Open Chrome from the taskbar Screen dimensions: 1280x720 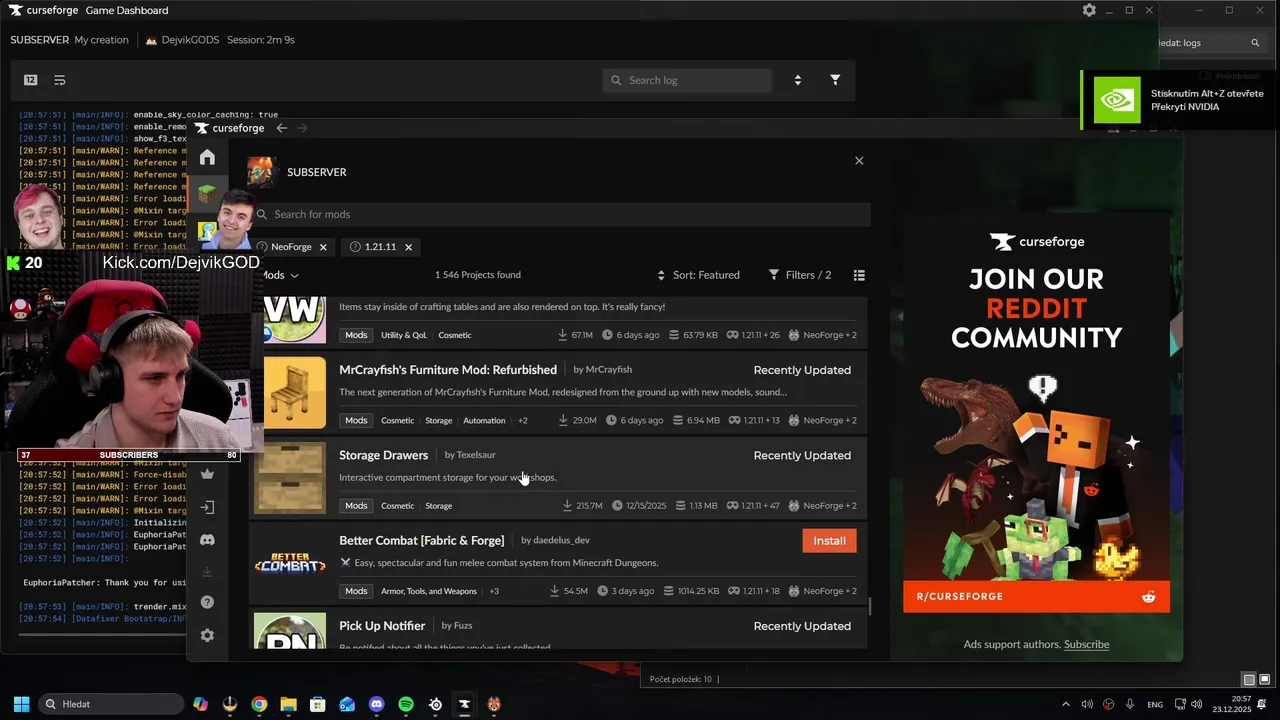(259, 704)
